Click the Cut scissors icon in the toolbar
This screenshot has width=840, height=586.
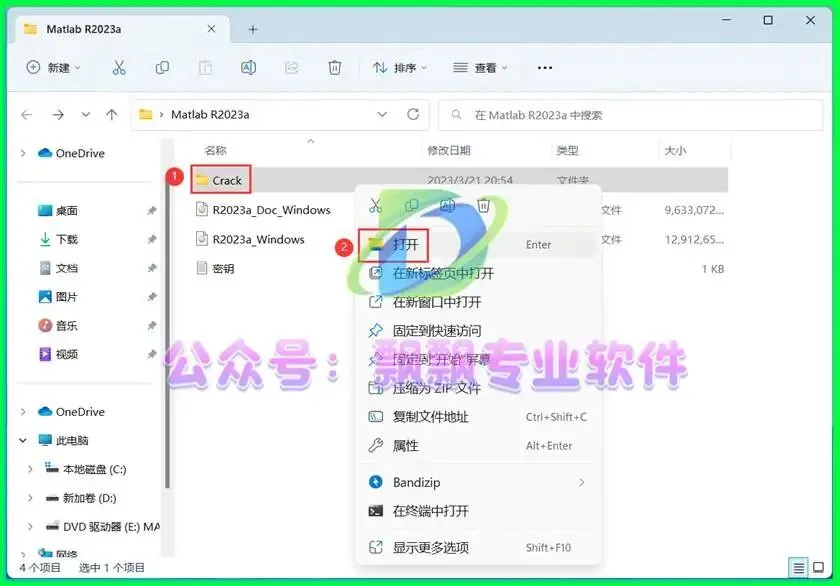(x=119, y=67)
